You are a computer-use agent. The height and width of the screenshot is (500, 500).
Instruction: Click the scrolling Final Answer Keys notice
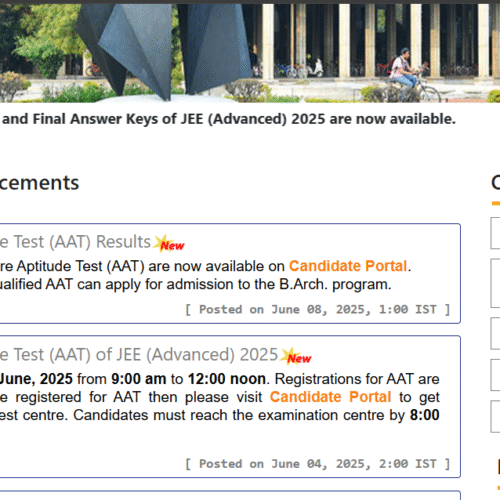(x=229, y=119)
